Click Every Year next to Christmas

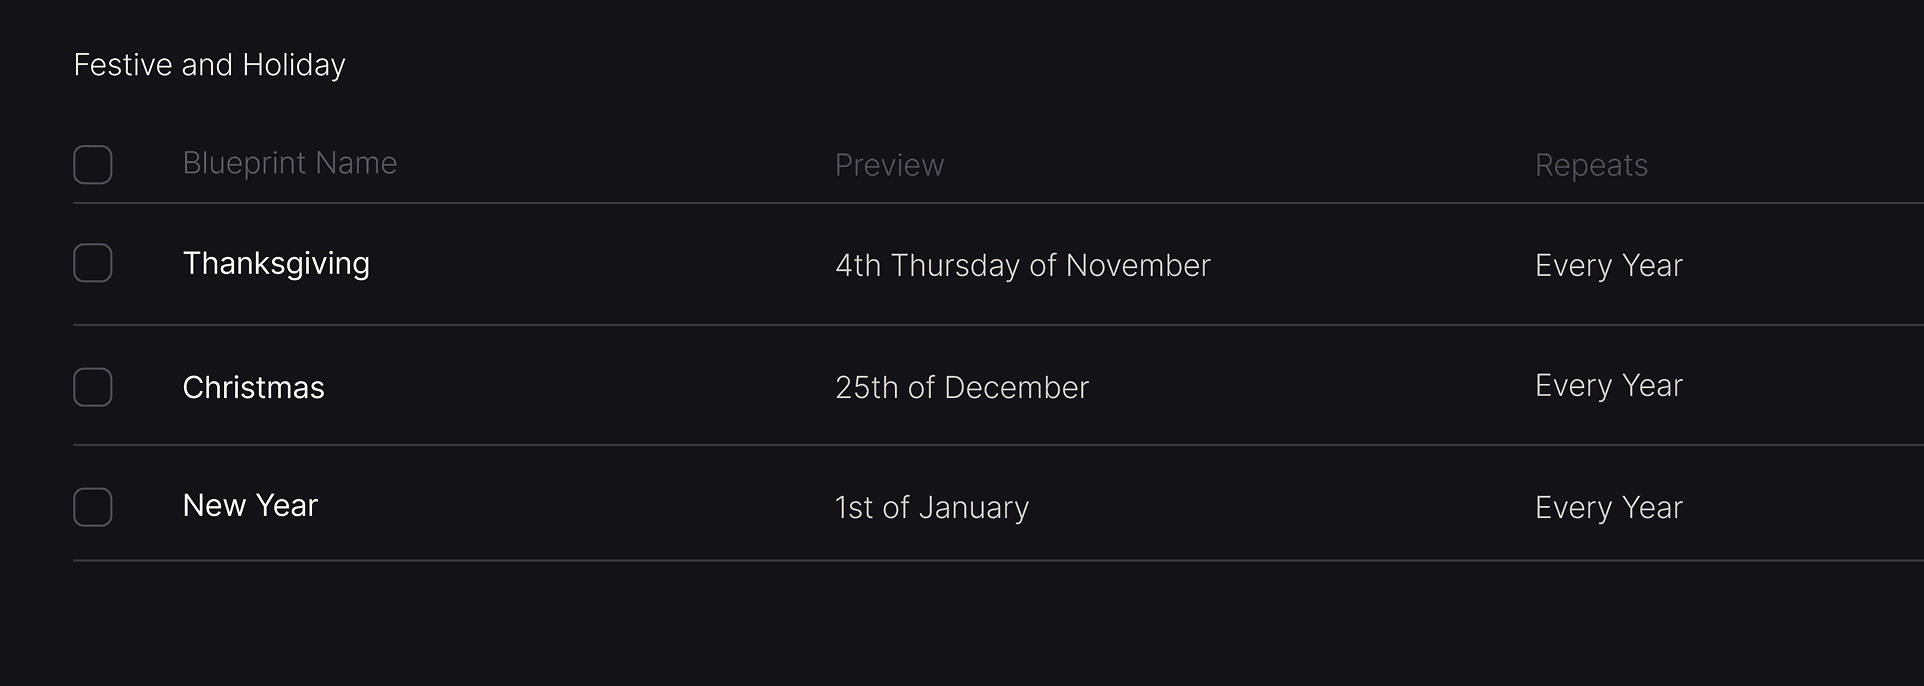click(x=1608, y=385)
